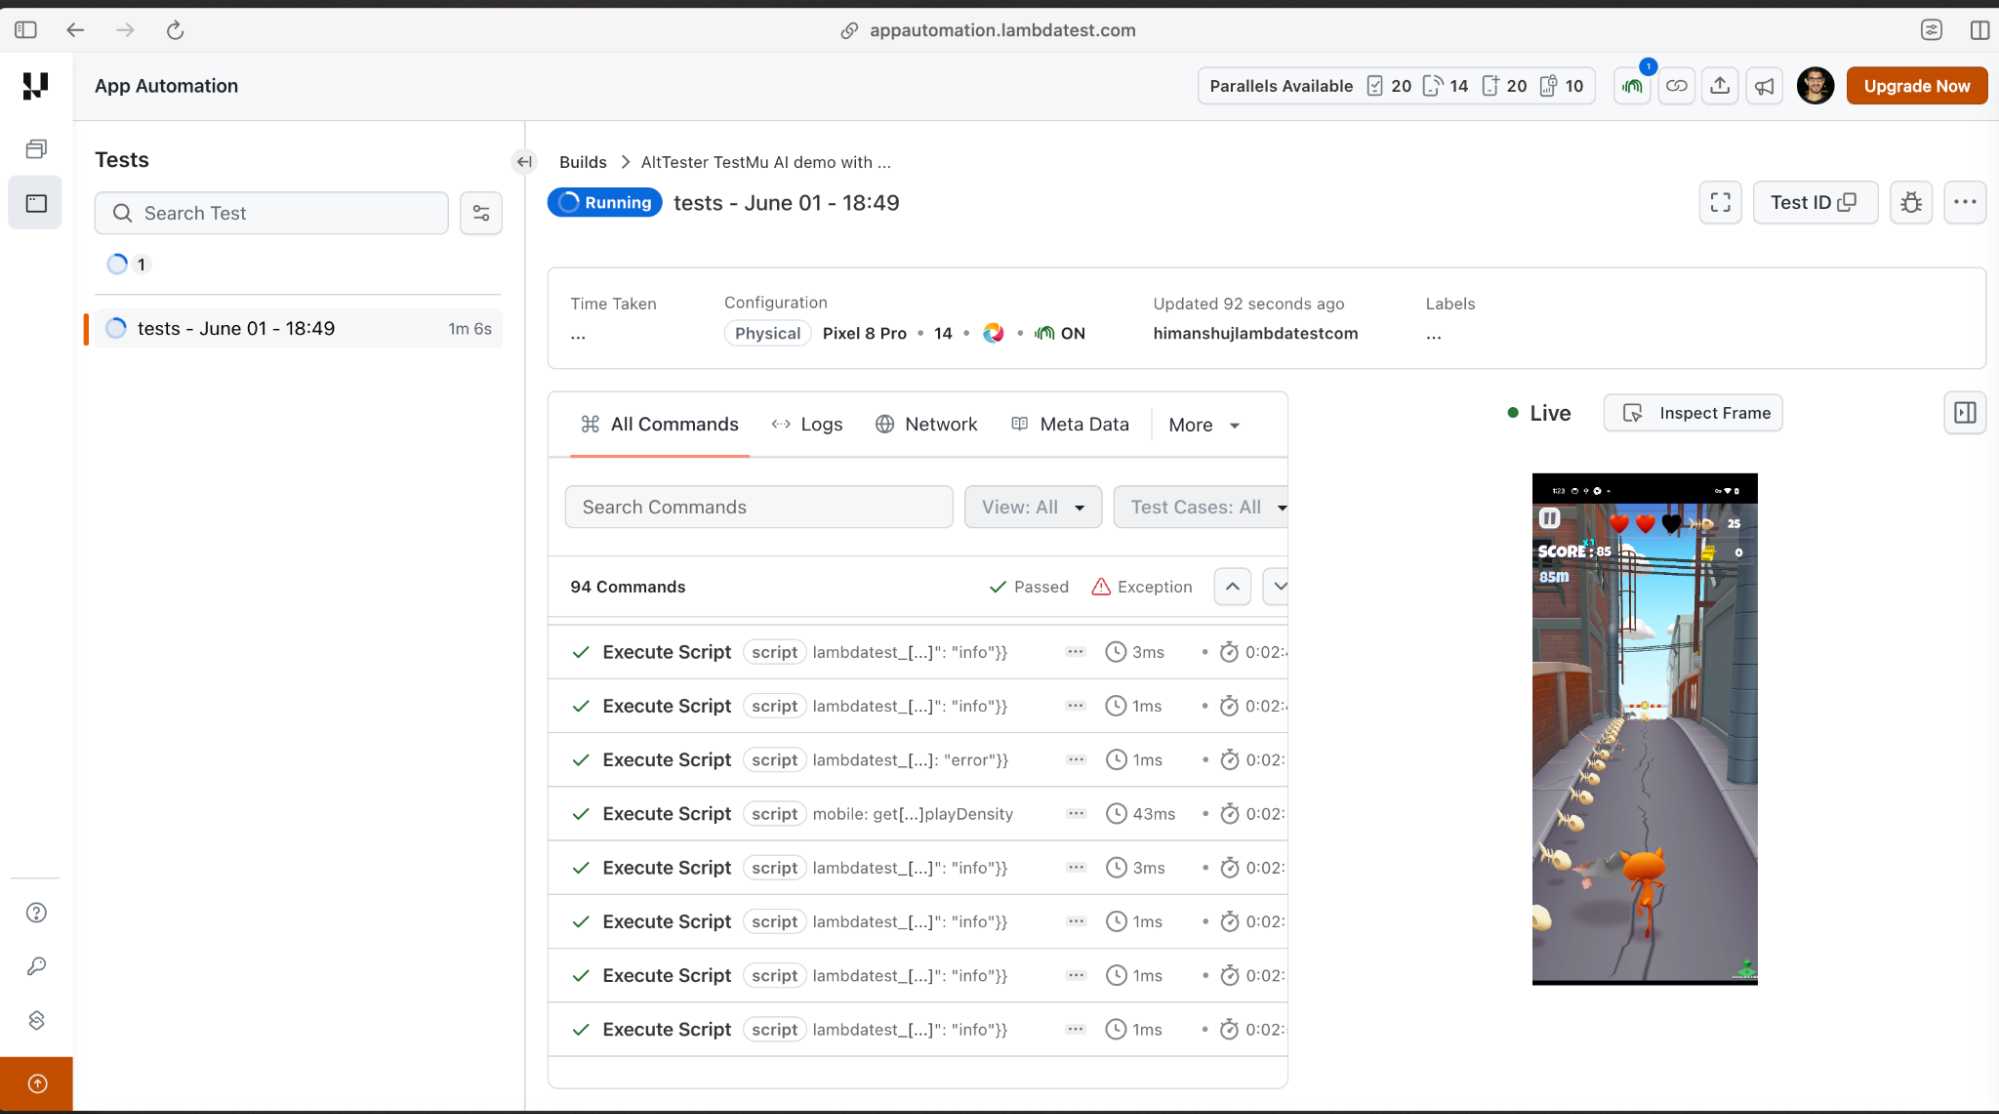Collapse the Tests panel with the arrow icon

[x=524, y=161]
